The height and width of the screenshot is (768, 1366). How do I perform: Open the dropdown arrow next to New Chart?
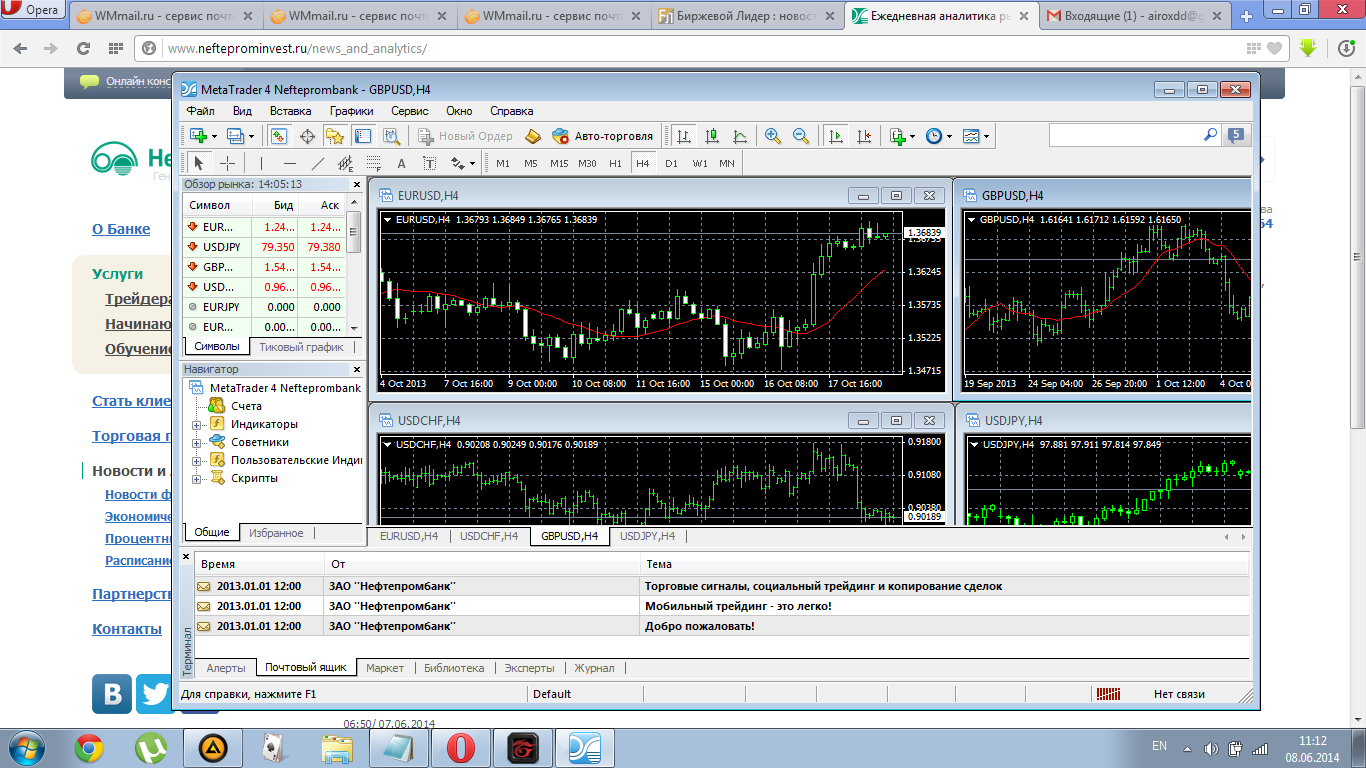coord(214,136)
